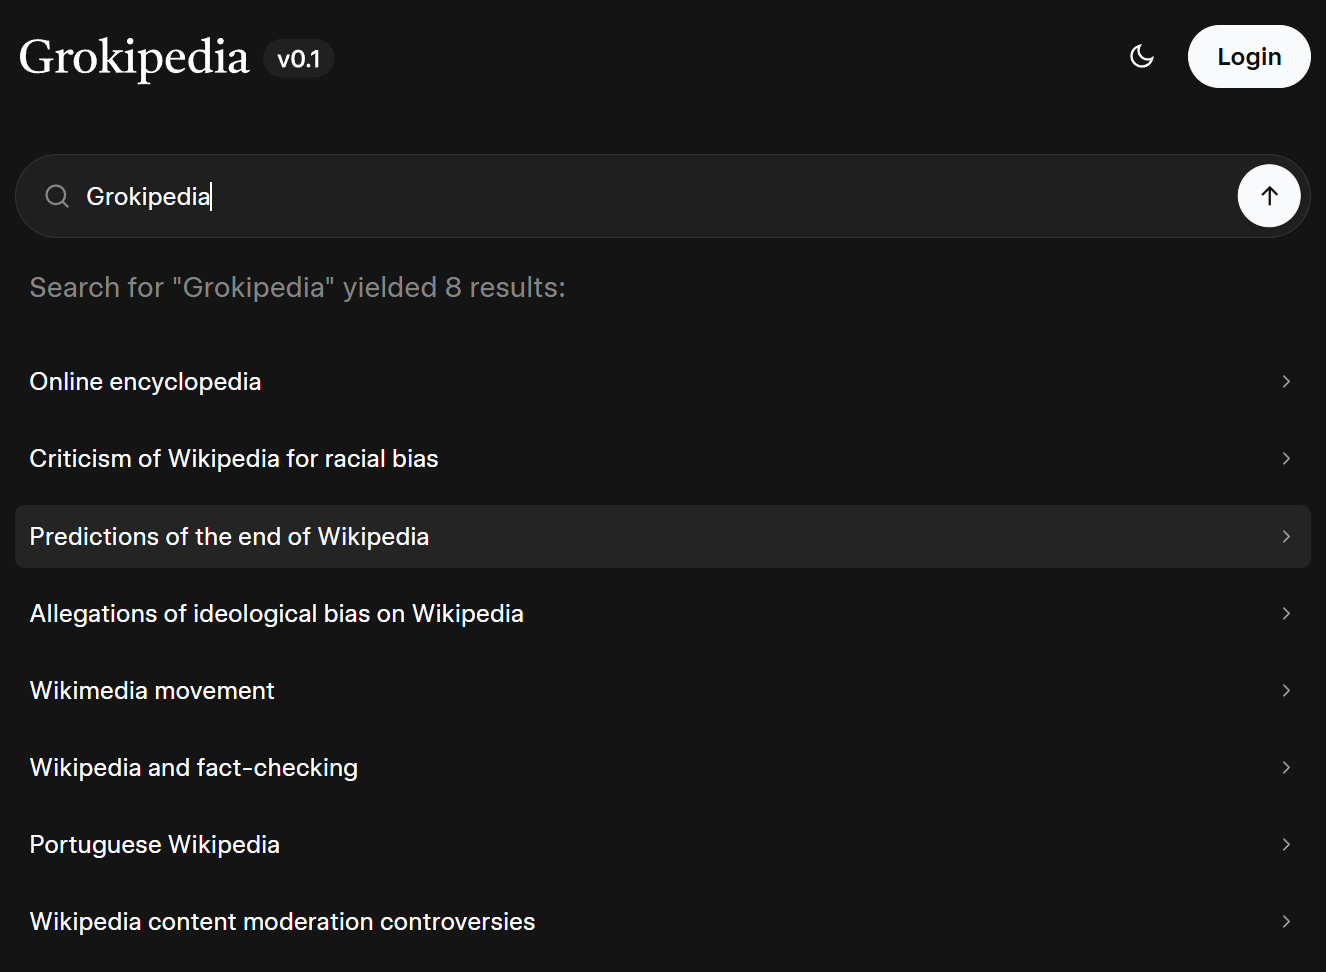Click inside the Grokipedia search field
The height and width of the screenshot is (972, 1326).
(640, 196)
